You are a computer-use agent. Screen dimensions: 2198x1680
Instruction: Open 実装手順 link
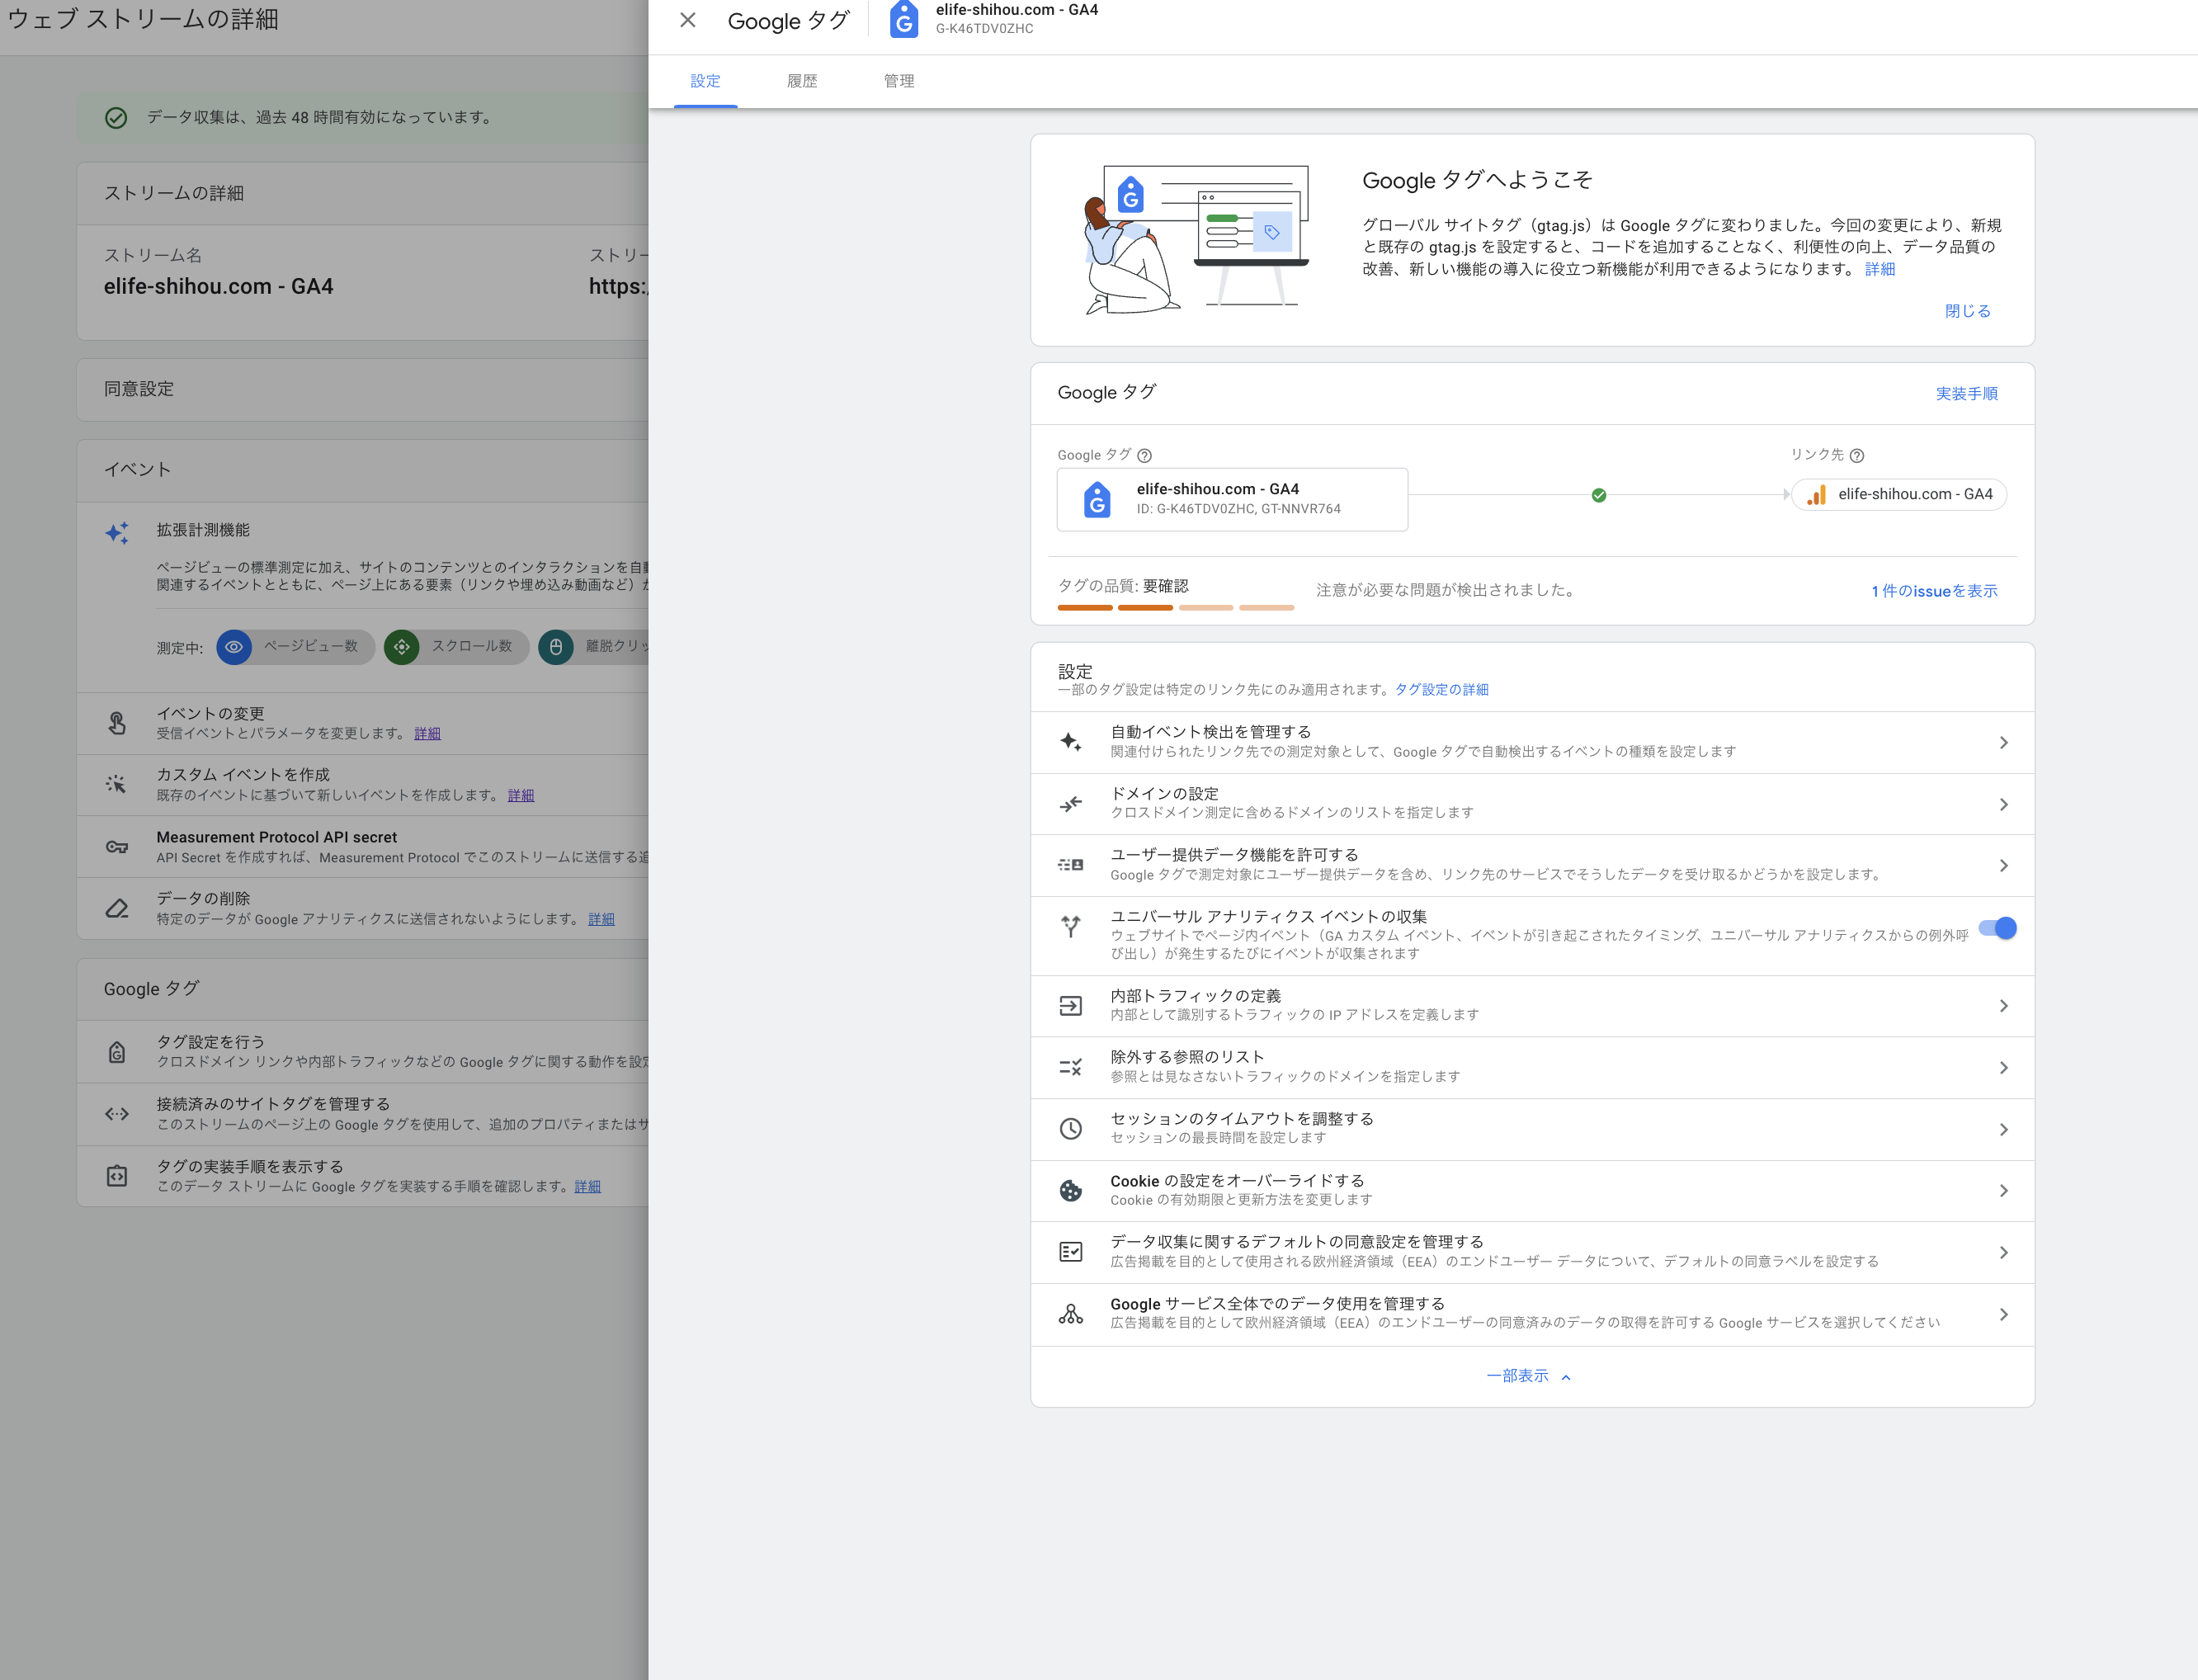tap(1966, 393)
